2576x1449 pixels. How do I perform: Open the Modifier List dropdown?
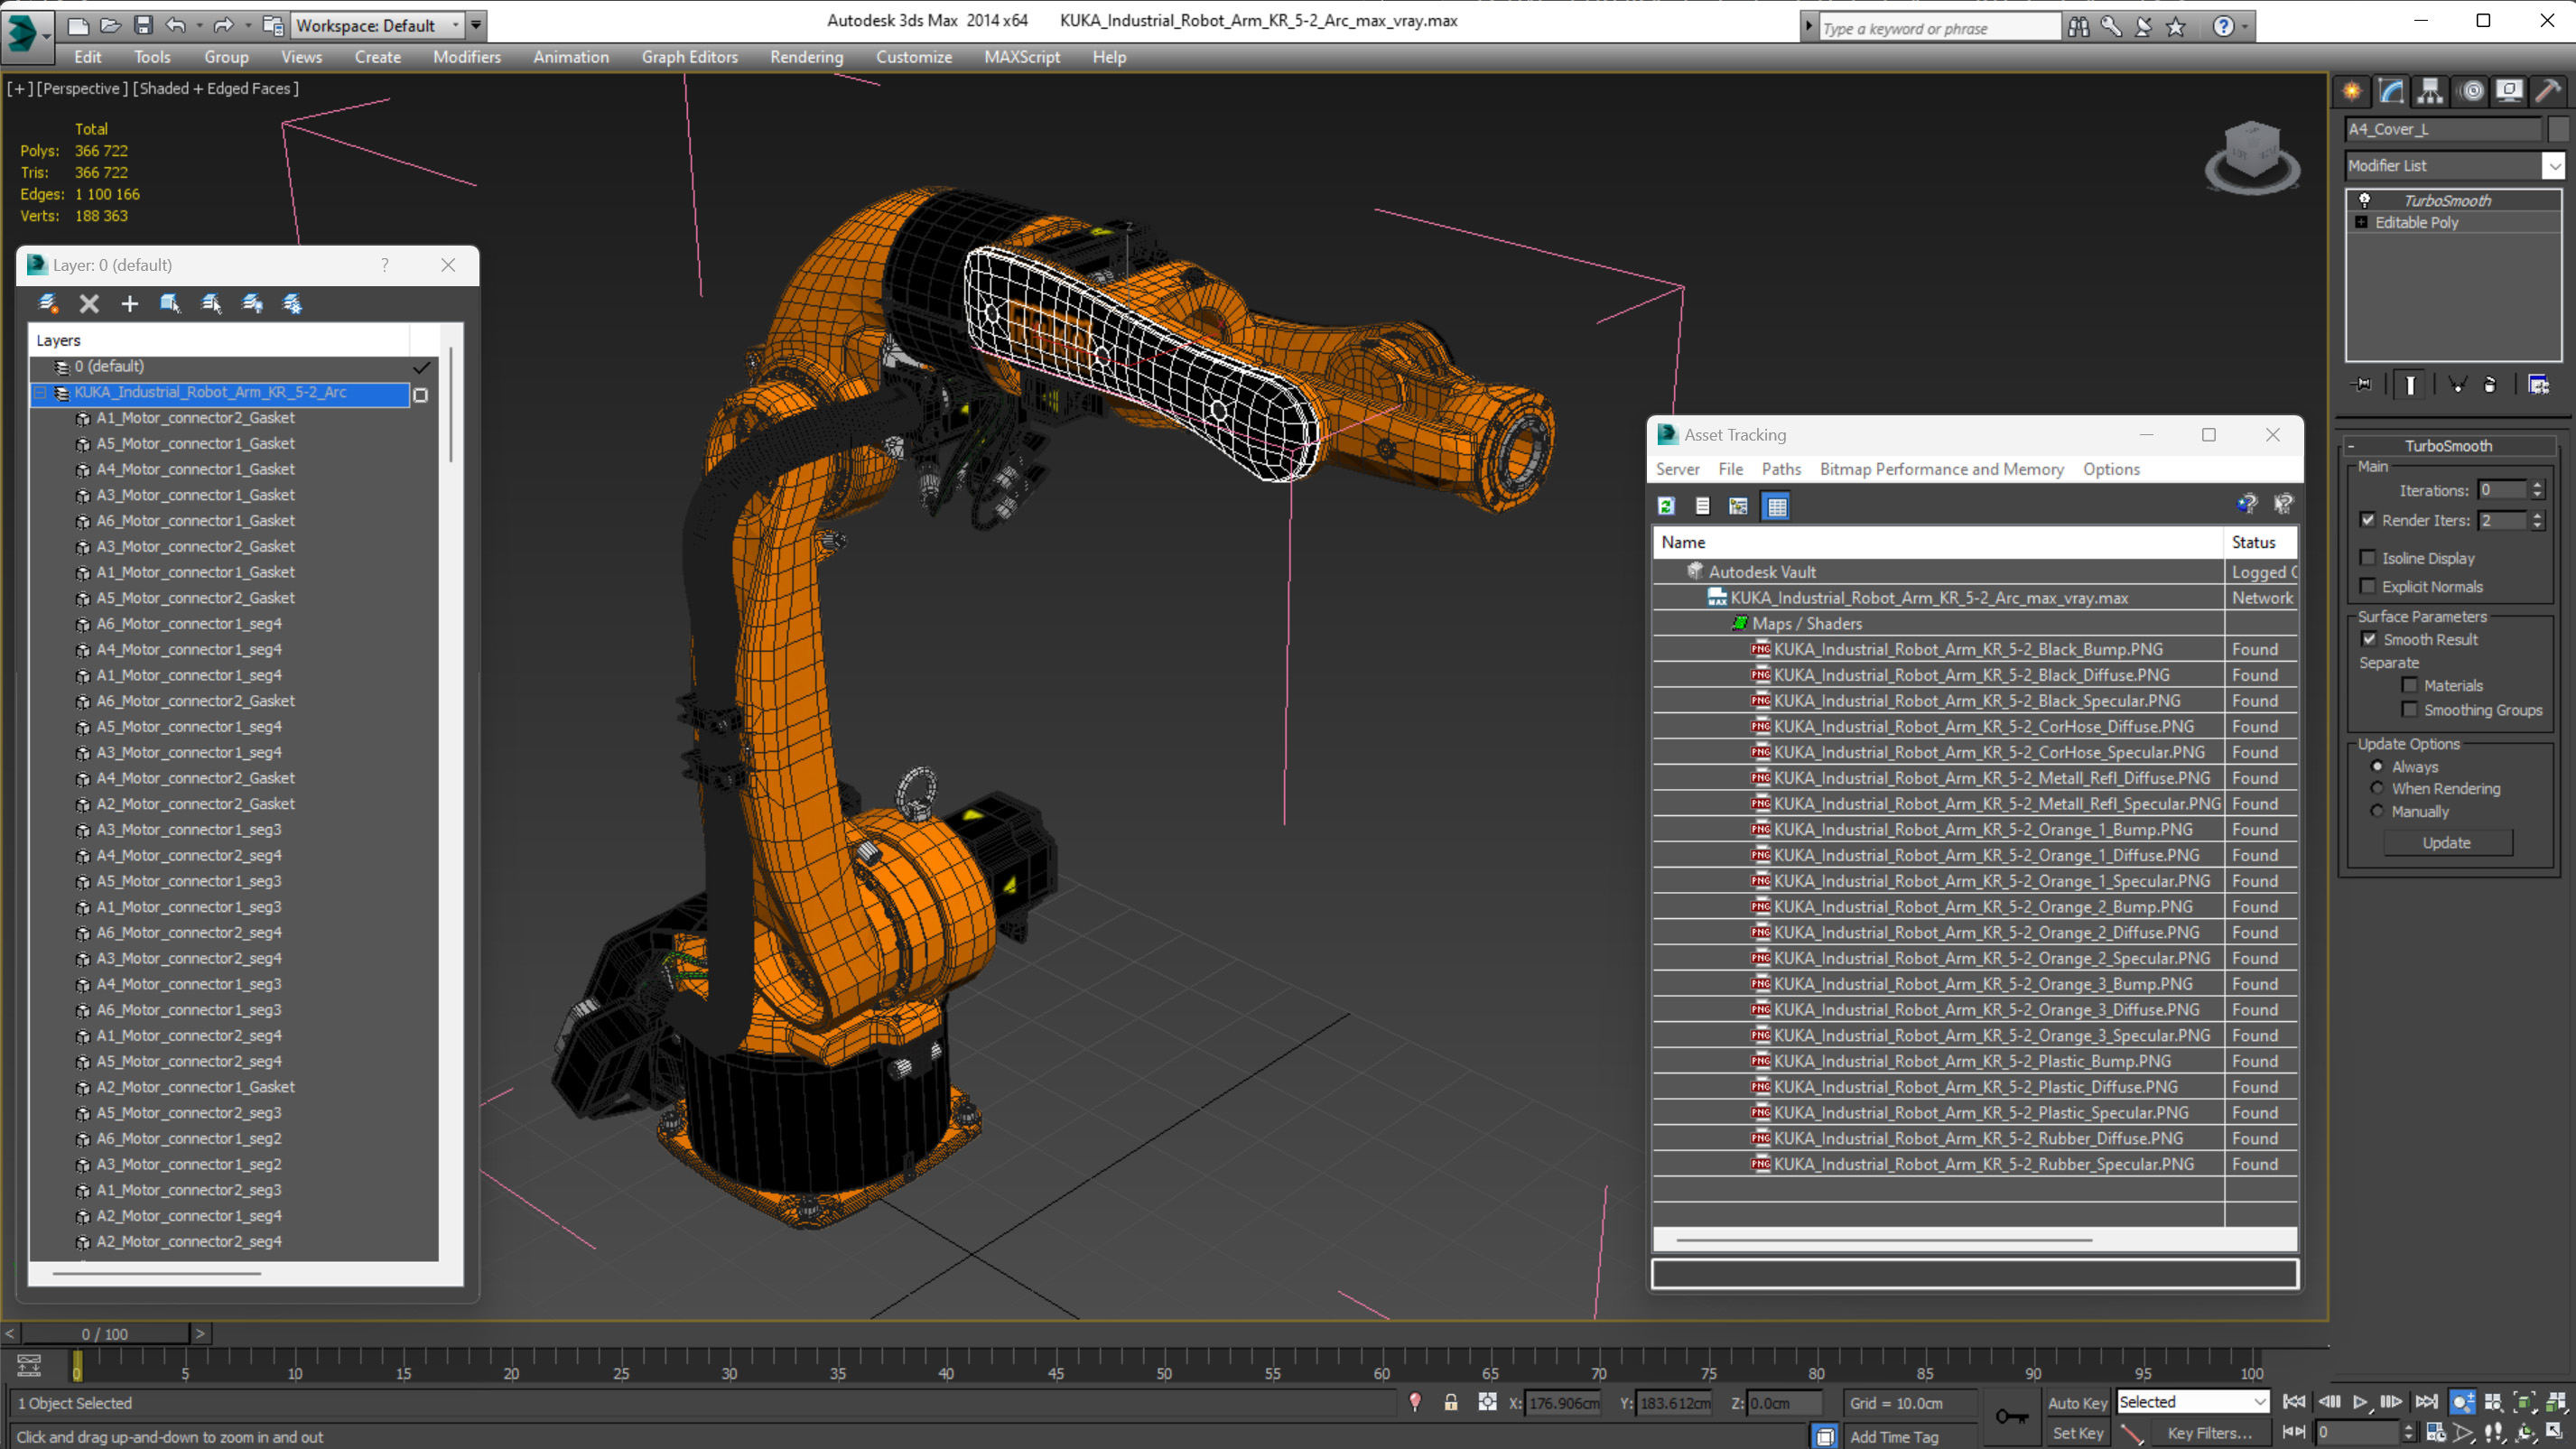point(2553,166)
